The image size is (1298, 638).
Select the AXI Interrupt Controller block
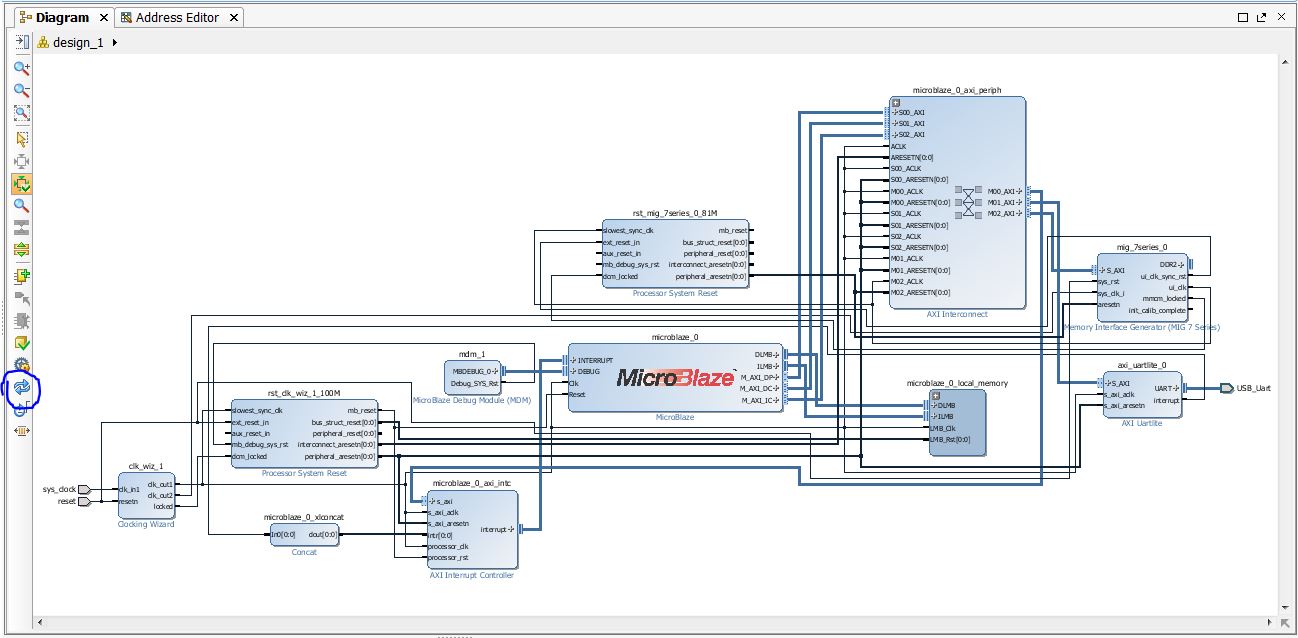pyautogui.click(x=471, y=529)
